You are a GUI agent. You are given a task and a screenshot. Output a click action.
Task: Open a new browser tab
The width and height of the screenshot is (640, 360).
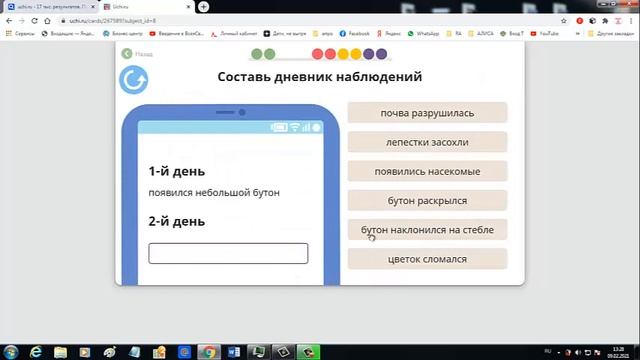pos(203,7)
